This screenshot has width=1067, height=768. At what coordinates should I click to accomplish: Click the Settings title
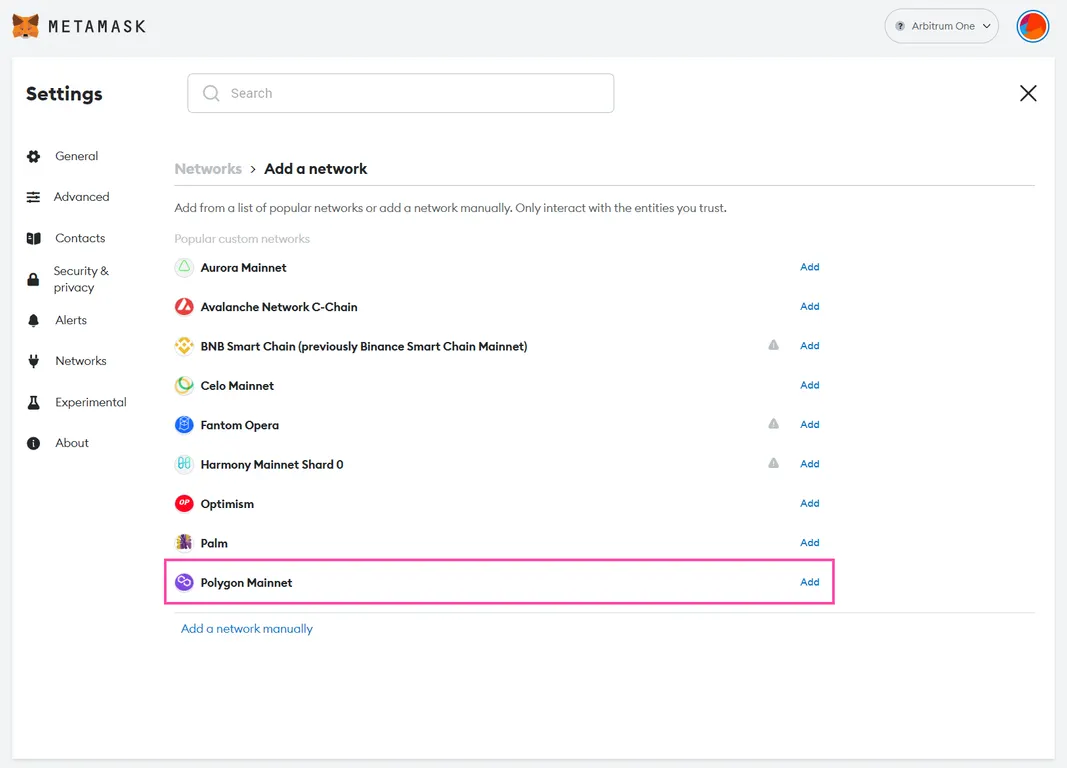[x=64, y=94]
